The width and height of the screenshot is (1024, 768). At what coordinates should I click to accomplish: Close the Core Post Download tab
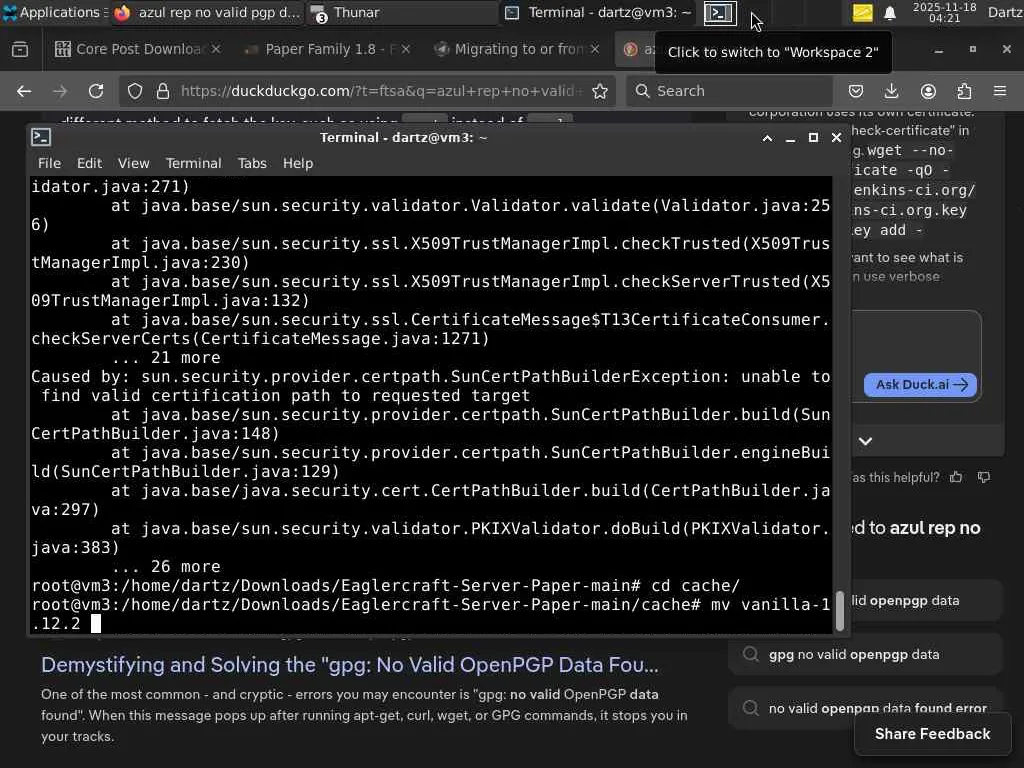(216, 49)
